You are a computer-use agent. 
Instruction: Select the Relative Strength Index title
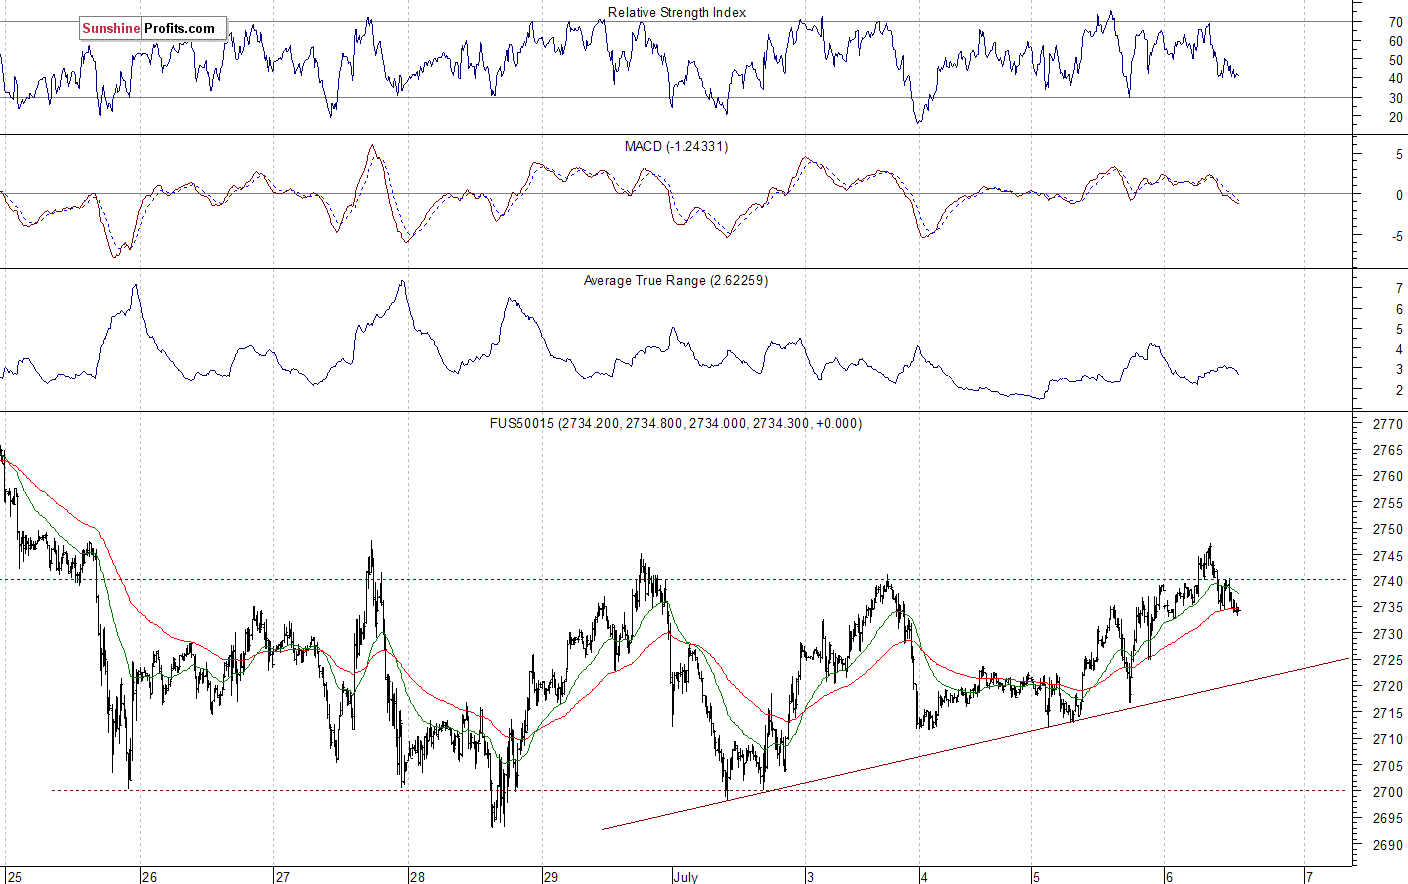tap(677, 13)
